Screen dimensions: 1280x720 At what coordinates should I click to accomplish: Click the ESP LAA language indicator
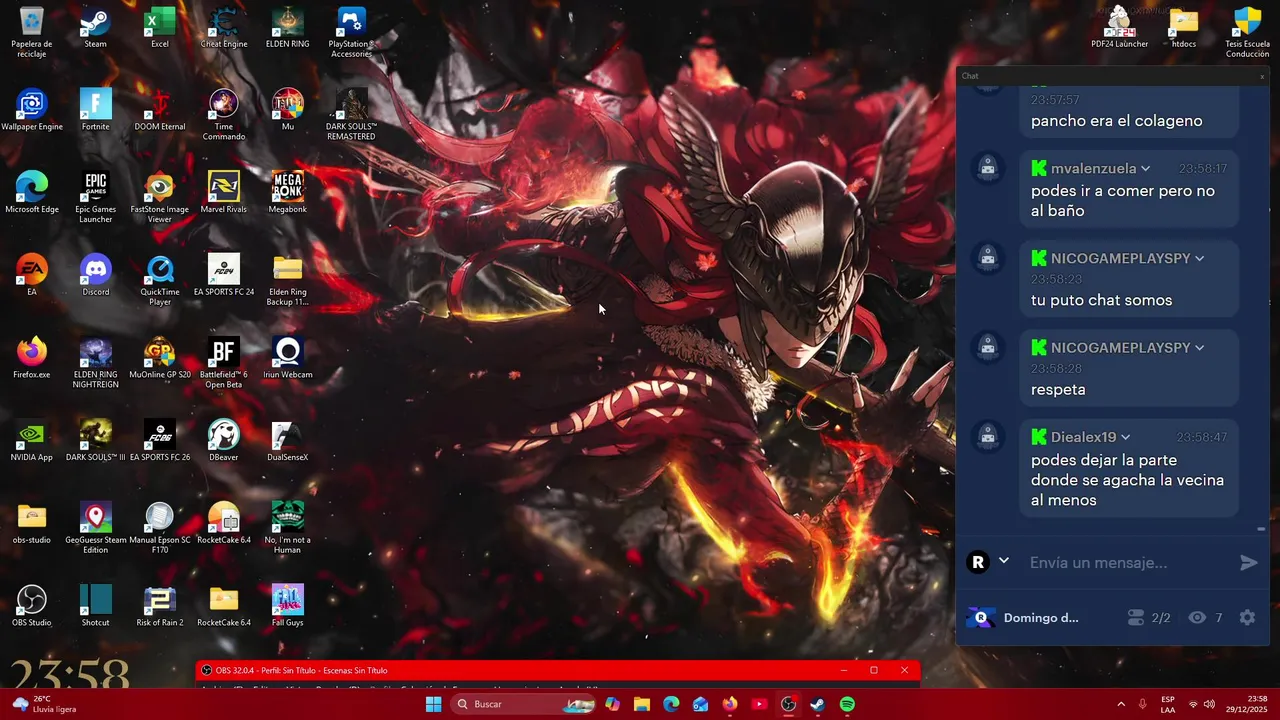tap(1168, 704)
